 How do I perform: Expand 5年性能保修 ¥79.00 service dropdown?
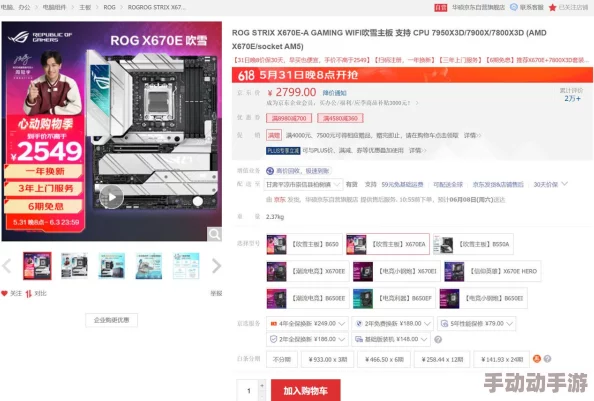pyautogui.click(x=477, y=324)
